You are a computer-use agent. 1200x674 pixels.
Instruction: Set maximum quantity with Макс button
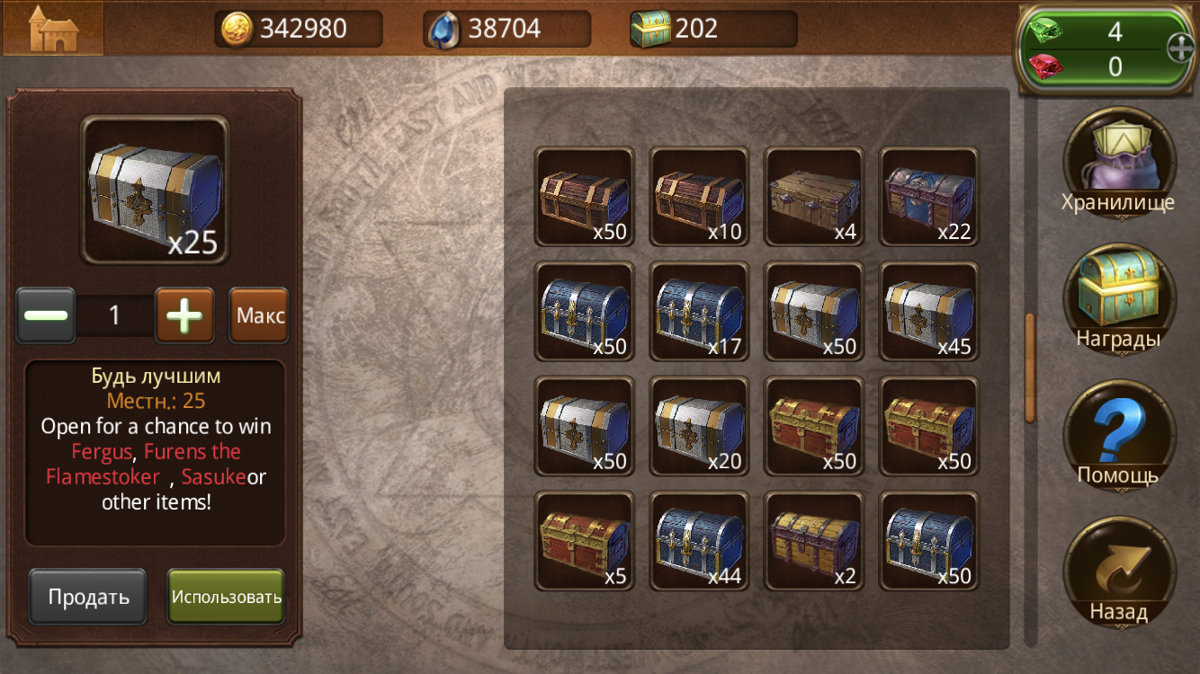[x=259, y=316]
